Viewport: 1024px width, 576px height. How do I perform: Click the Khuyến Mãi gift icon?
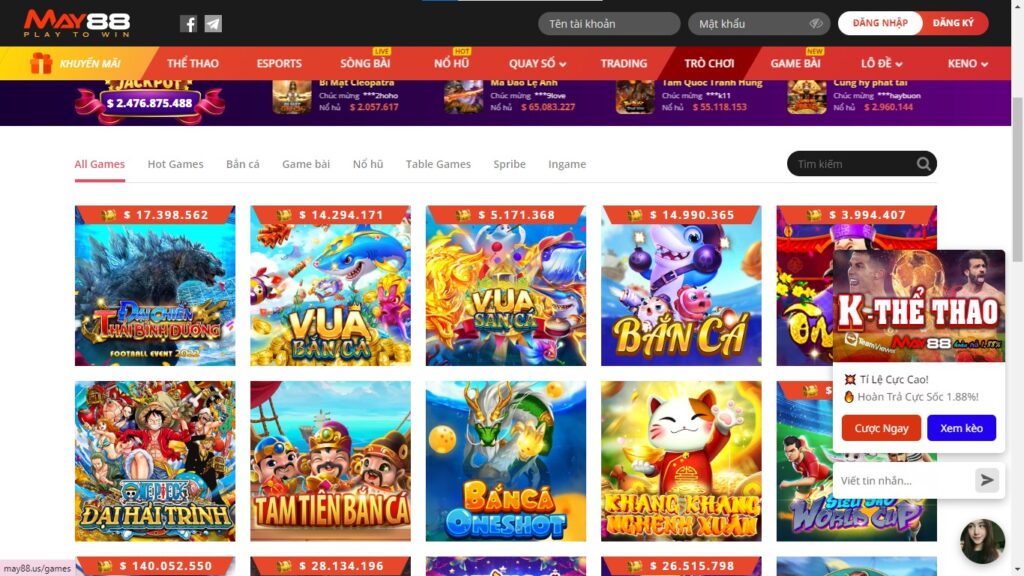[41, 63]
